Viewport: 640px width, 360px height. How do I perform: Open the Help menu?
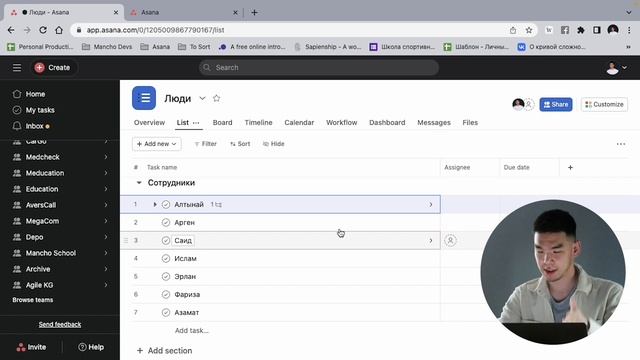click(x=91, y=347)
